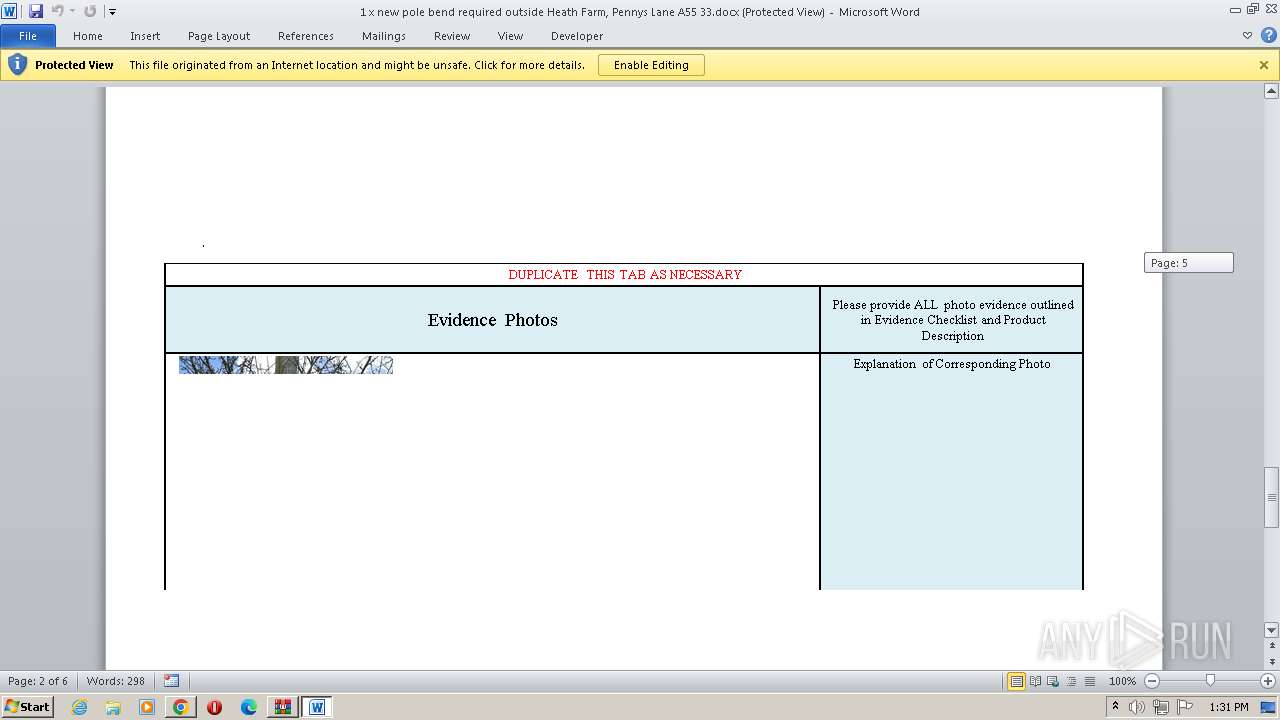
Task: Click the active Word taskbar button
Action: coord(317,707)
